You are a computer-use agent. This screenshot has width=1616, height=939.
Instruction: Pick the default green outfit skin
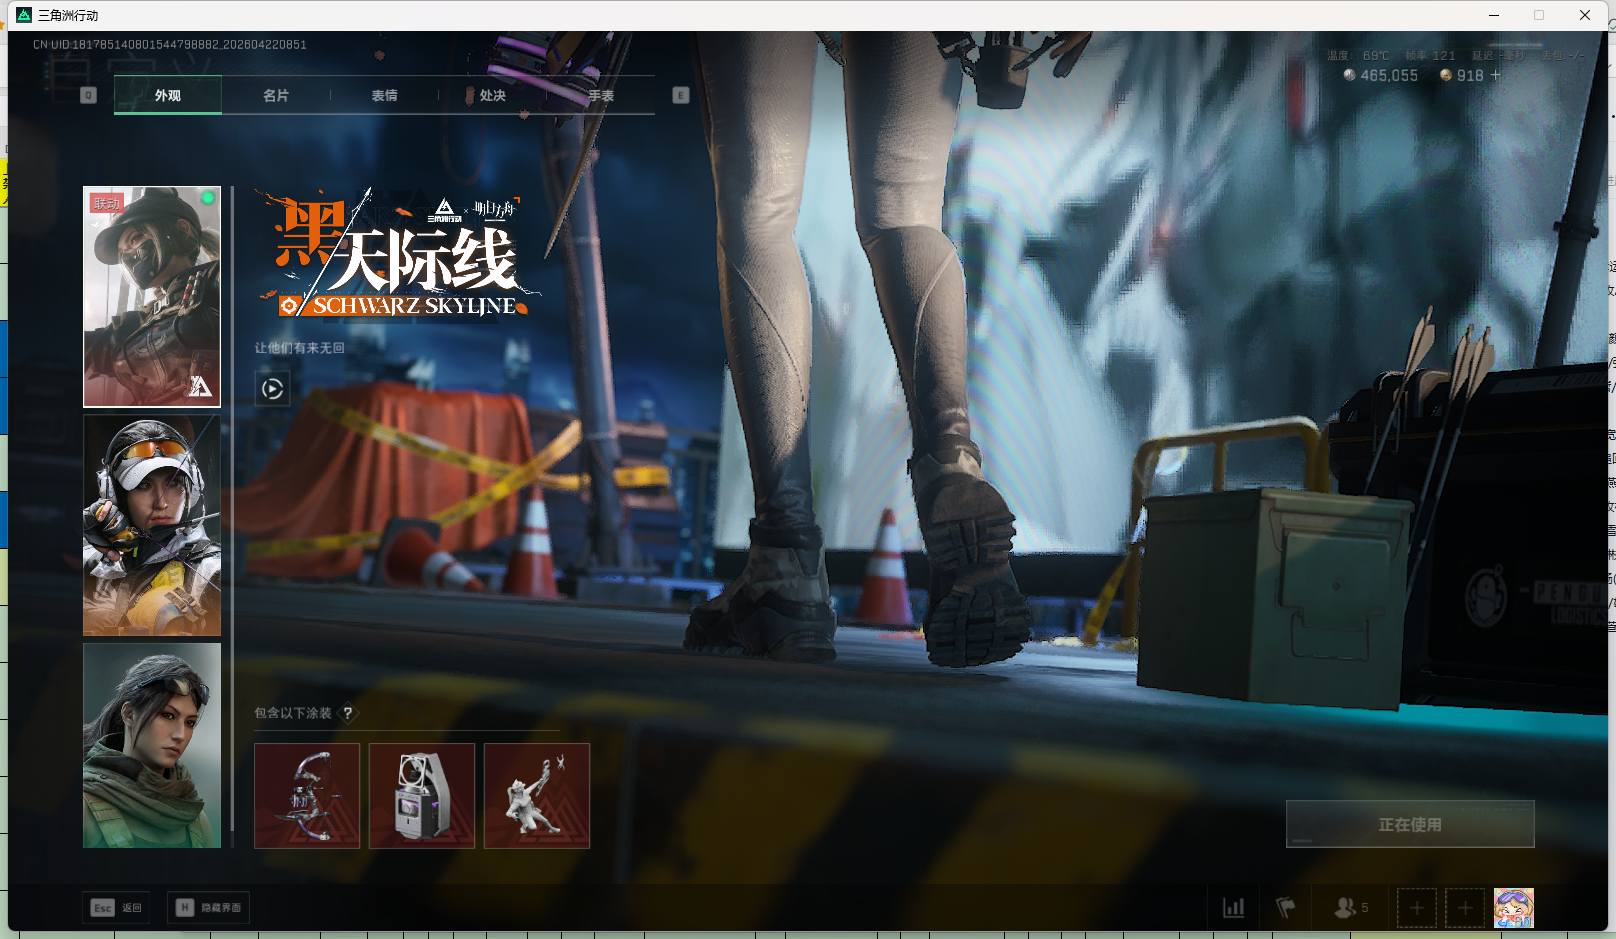[x=152, y=745]
